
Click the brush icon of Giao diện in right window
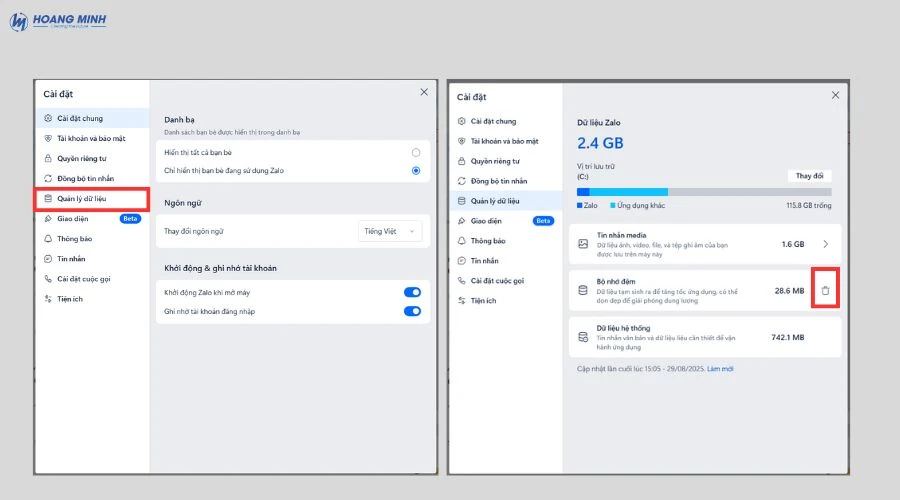[461, 221]
